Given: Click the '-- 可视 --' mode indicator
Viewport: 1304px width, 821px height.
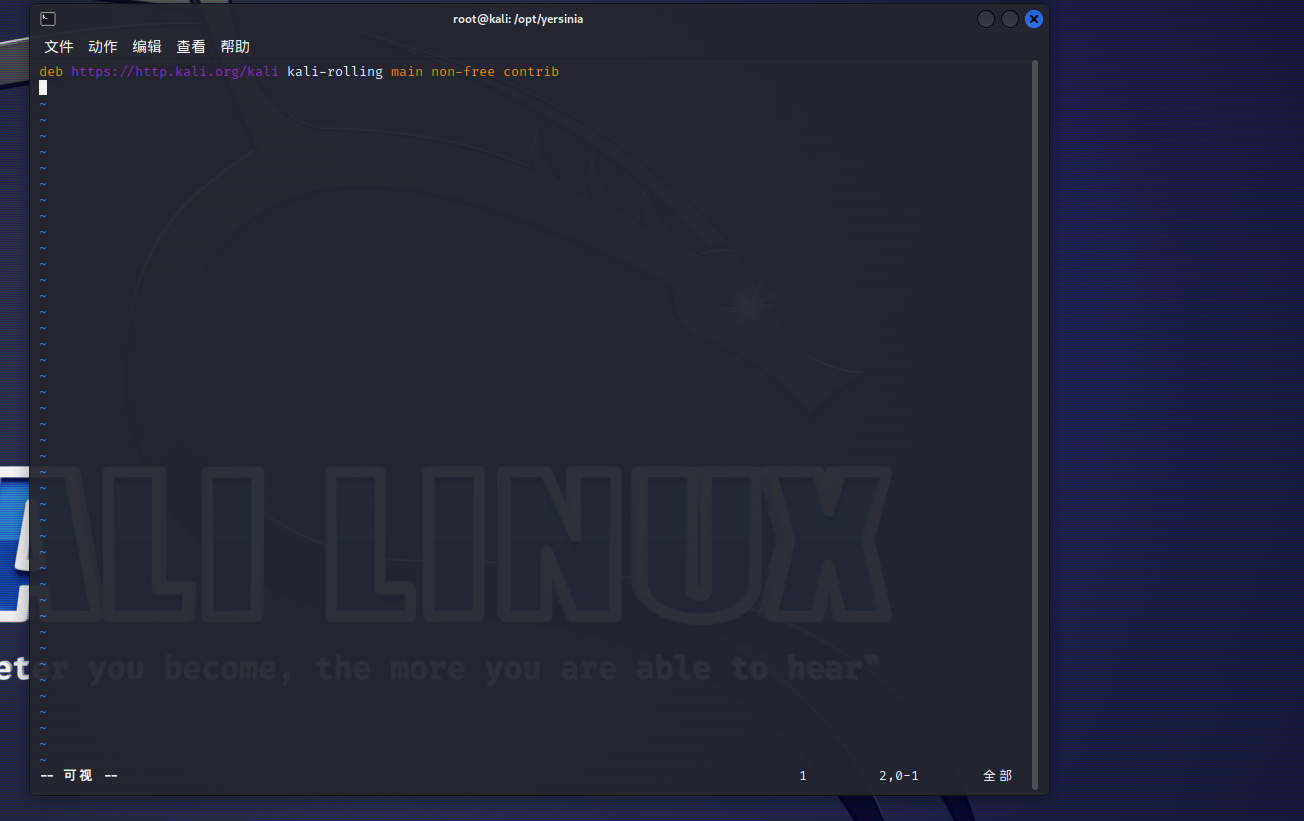Looking at the screenshot, I should [x=79, y=776].
